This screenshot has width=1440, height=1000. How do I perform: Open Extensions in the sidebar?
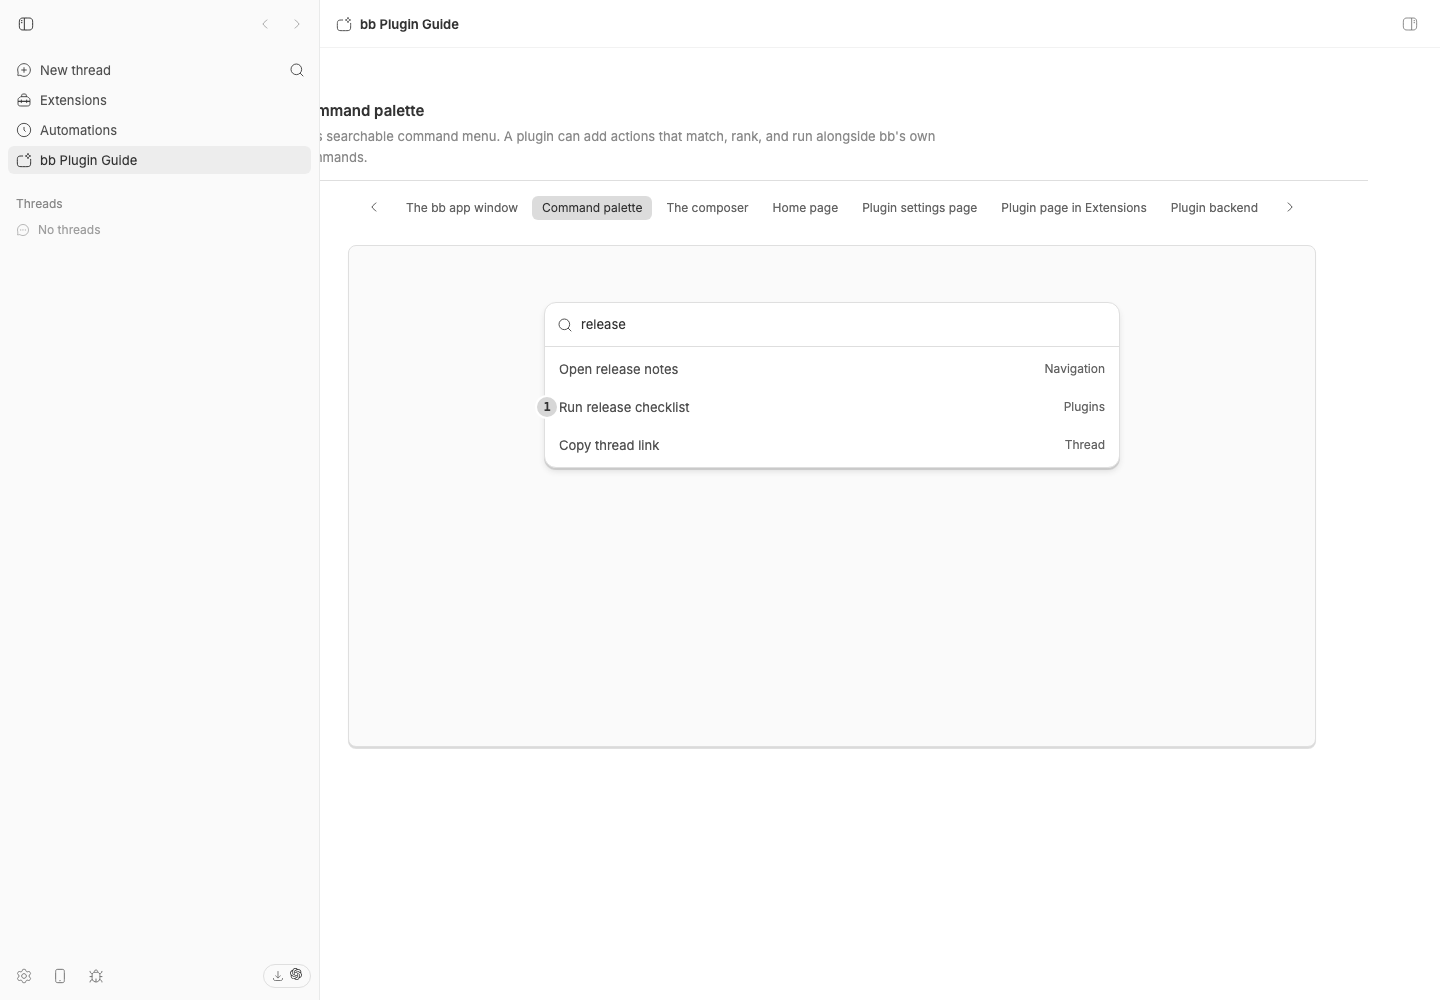point(160,100)
